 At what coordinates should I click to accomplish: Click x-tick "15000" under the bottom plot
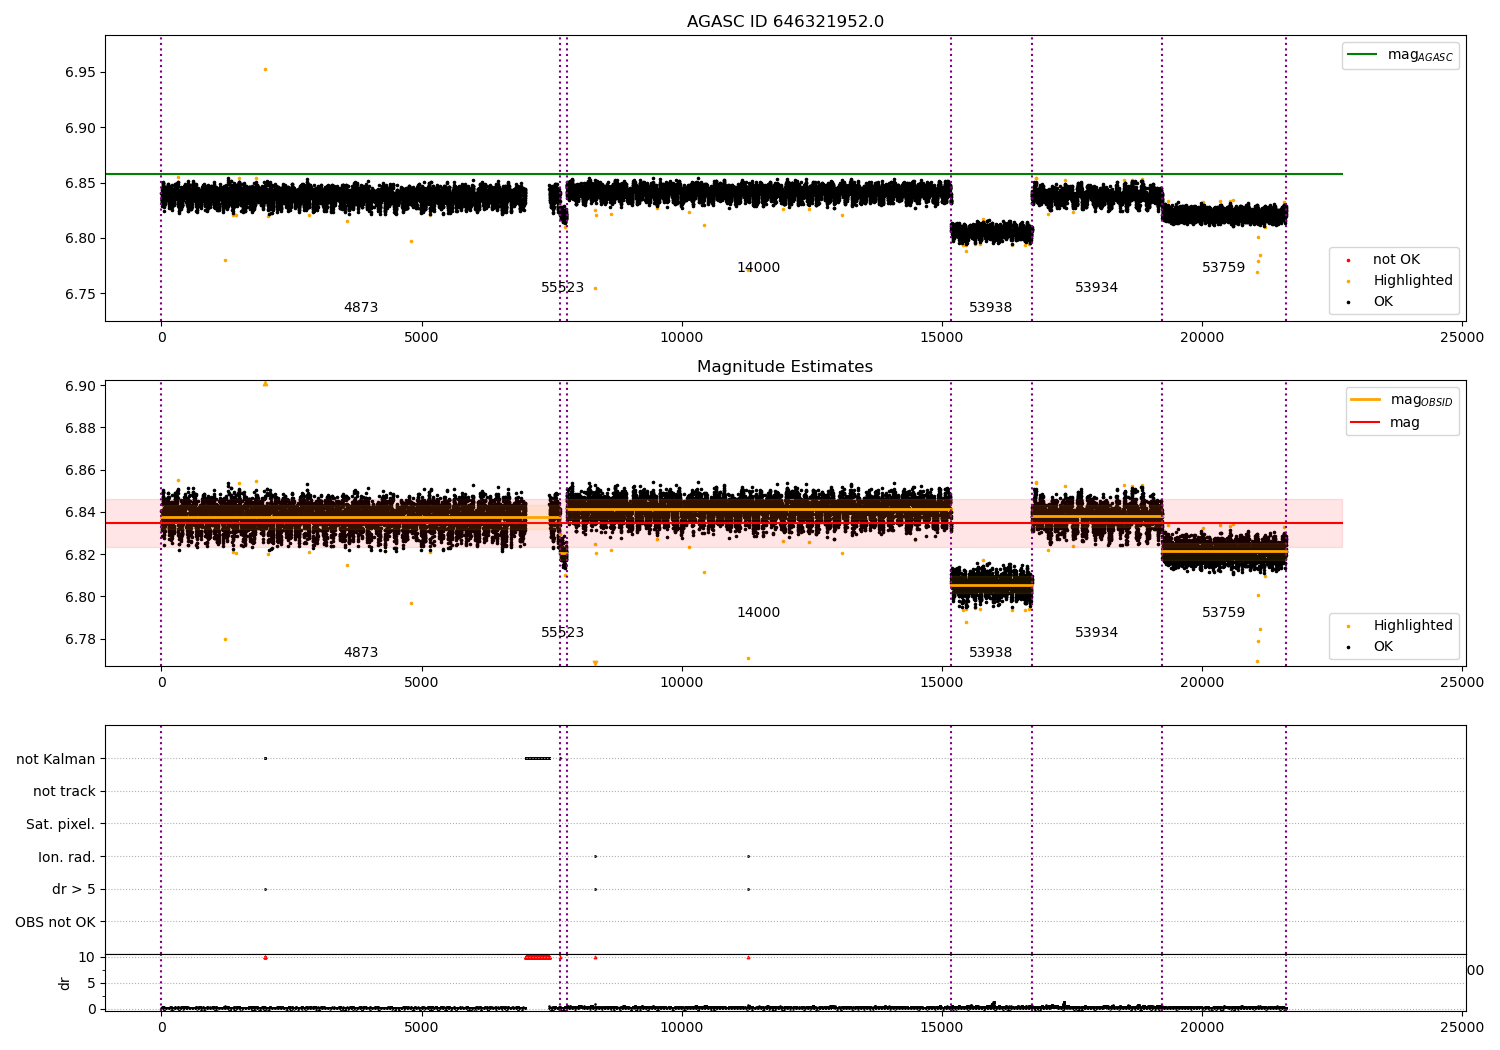click(x=942, y=1026)
